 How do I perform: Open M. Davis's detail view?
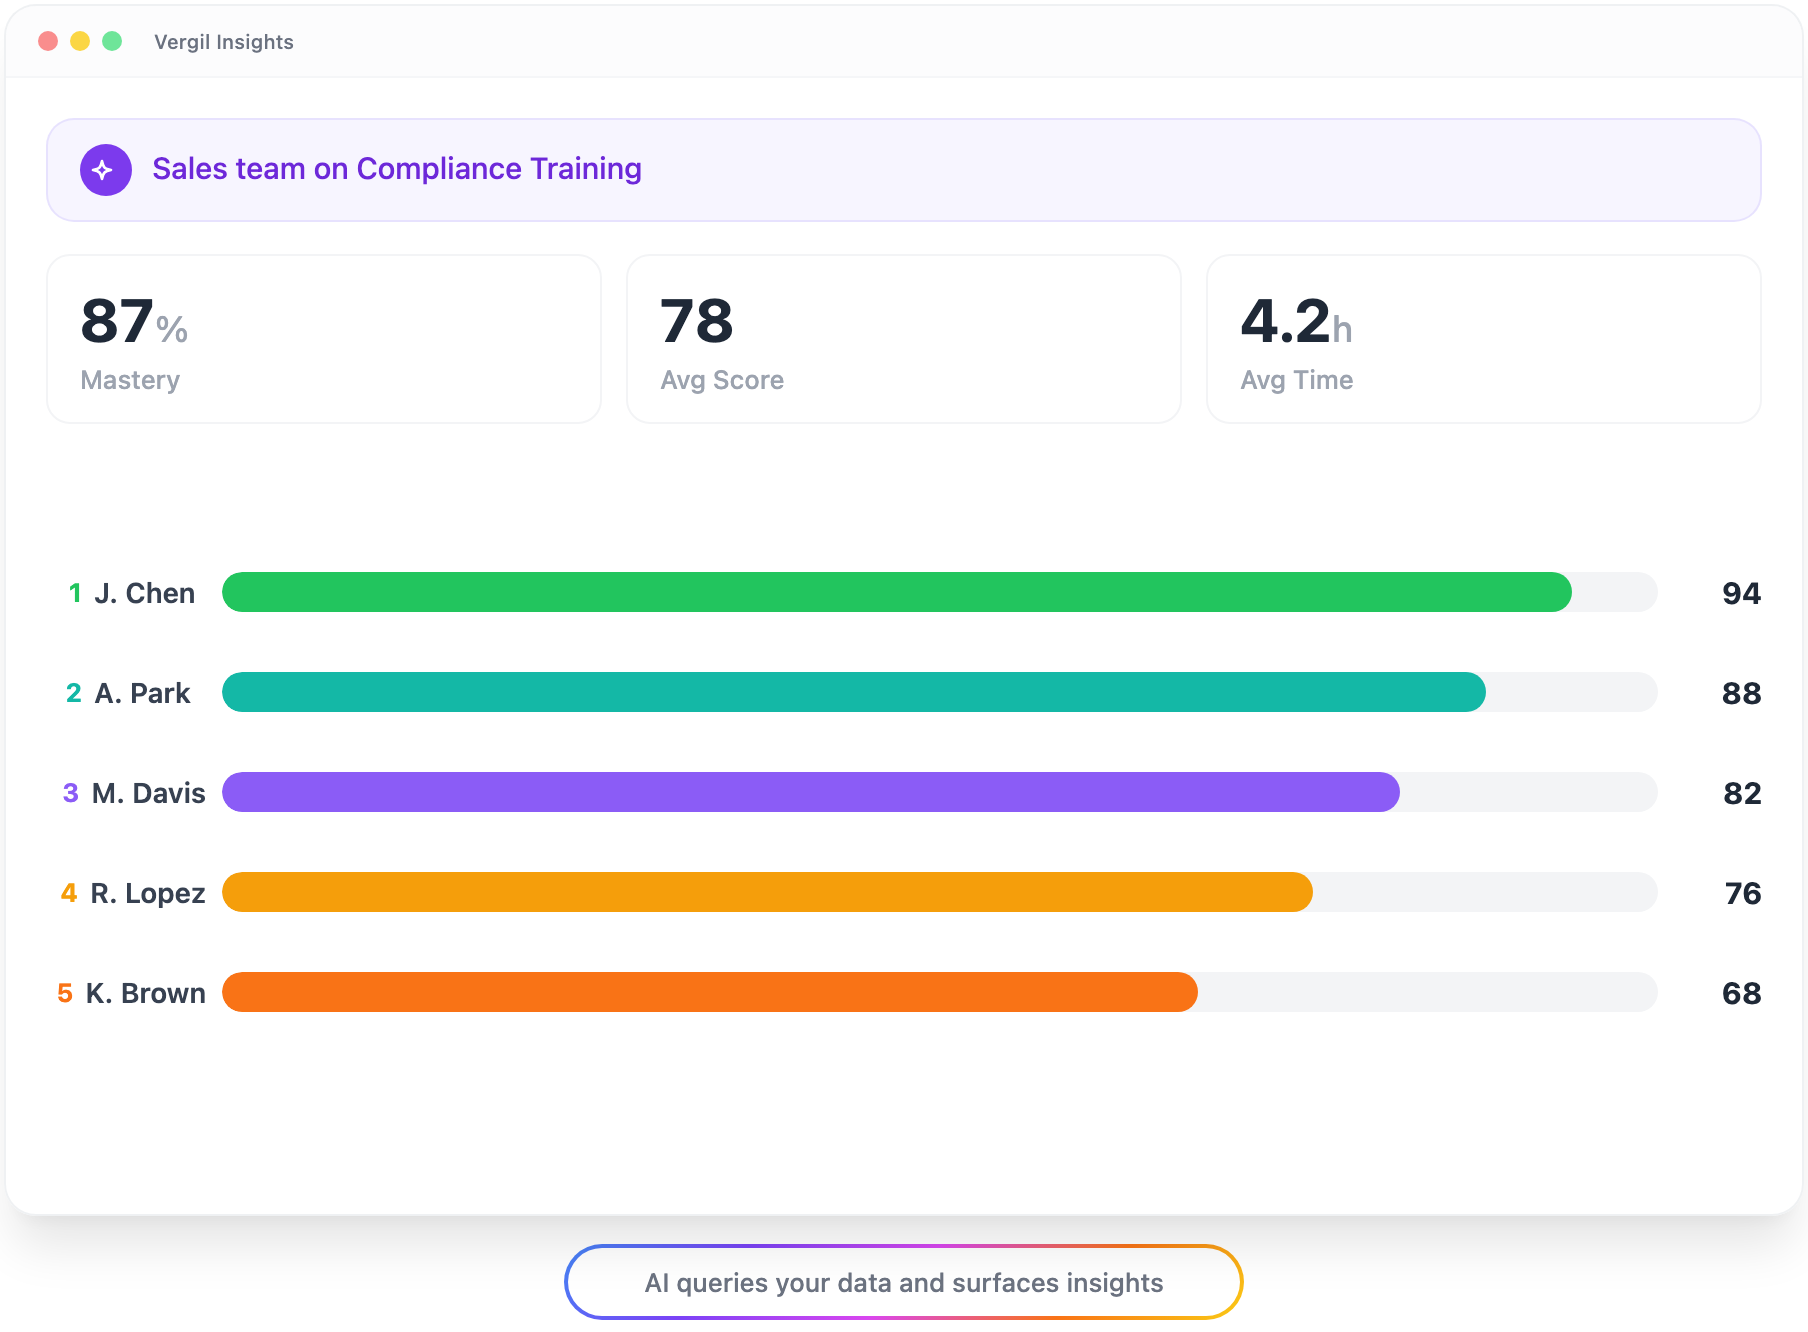click(148, 792)
